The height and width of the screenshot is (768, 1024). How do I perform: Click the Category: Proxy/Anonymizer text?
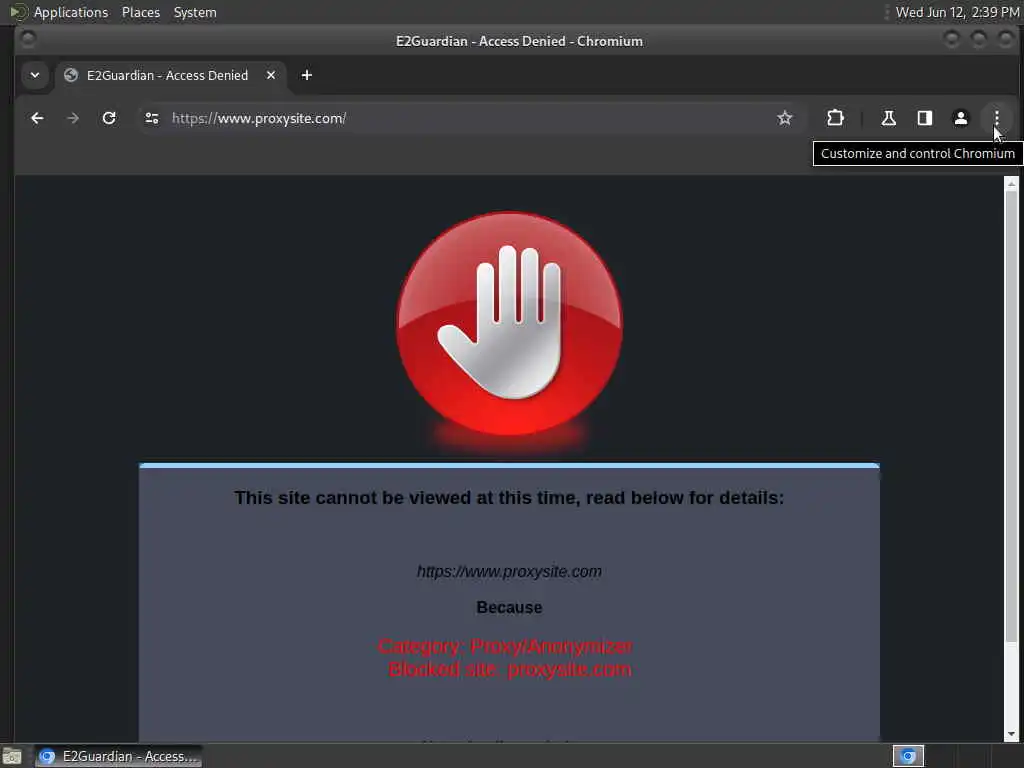(x=505, y=646)
